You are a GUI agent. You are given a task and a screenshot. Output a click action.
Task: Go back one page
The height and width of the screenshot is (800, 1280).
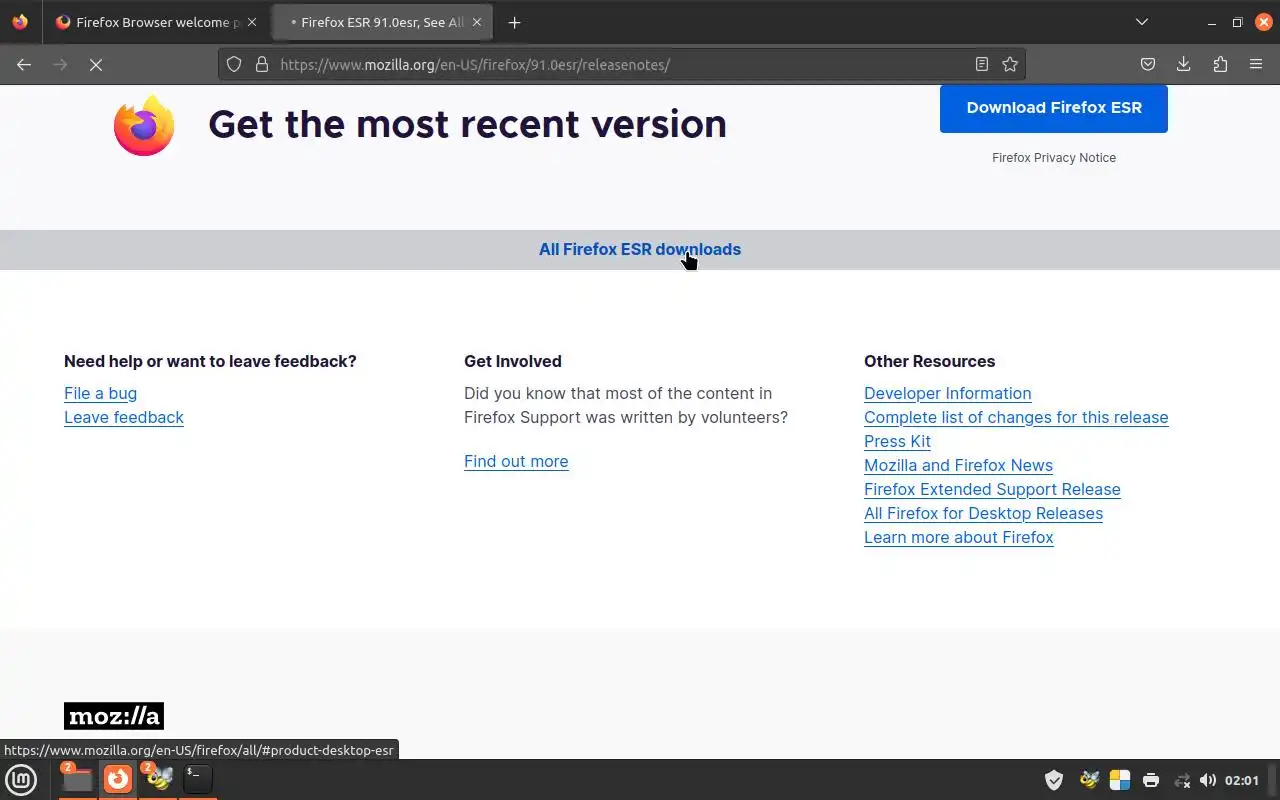pyautogui.click(x=24, y=64)
